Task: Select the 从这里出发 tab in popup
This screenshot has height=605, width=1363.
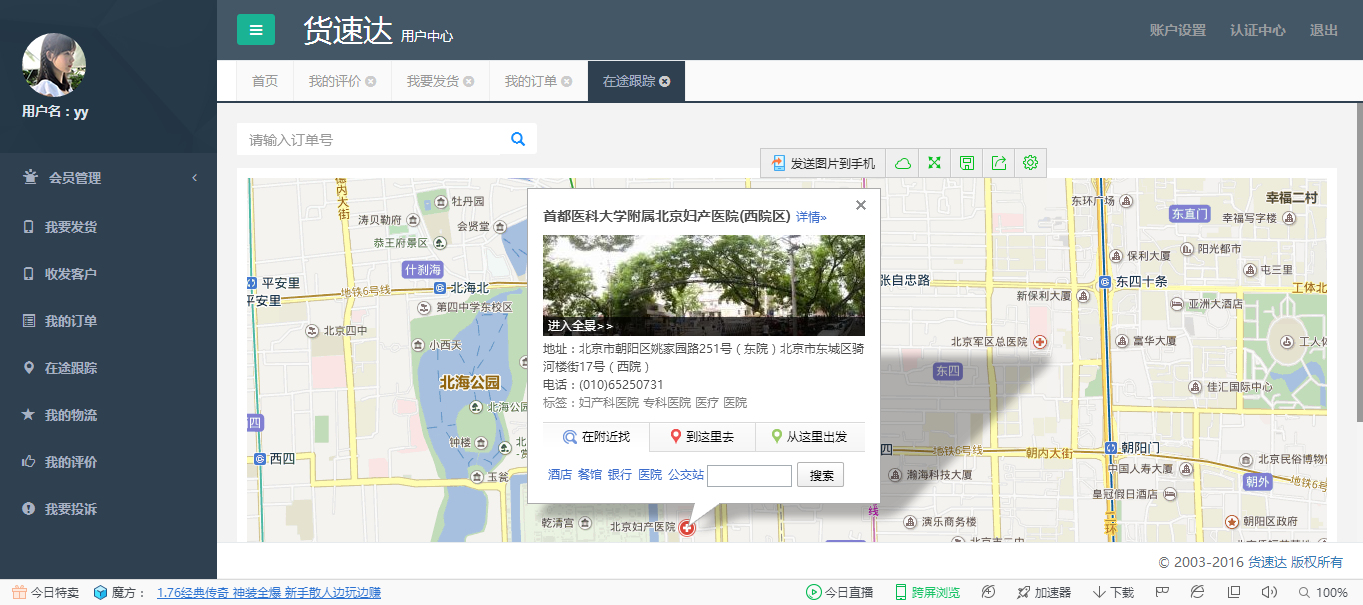Action: 809,437
